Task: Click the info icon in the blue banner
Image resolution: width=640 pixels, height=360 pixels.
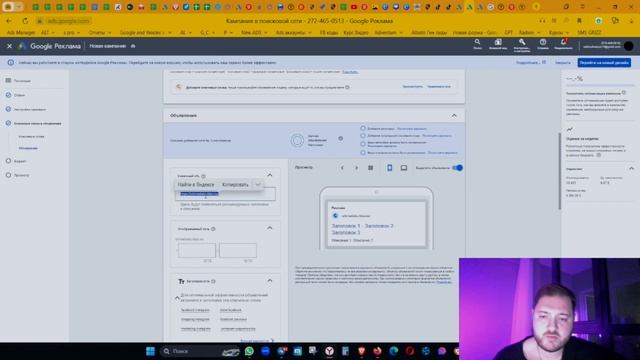Action: (x=11, y=63)
